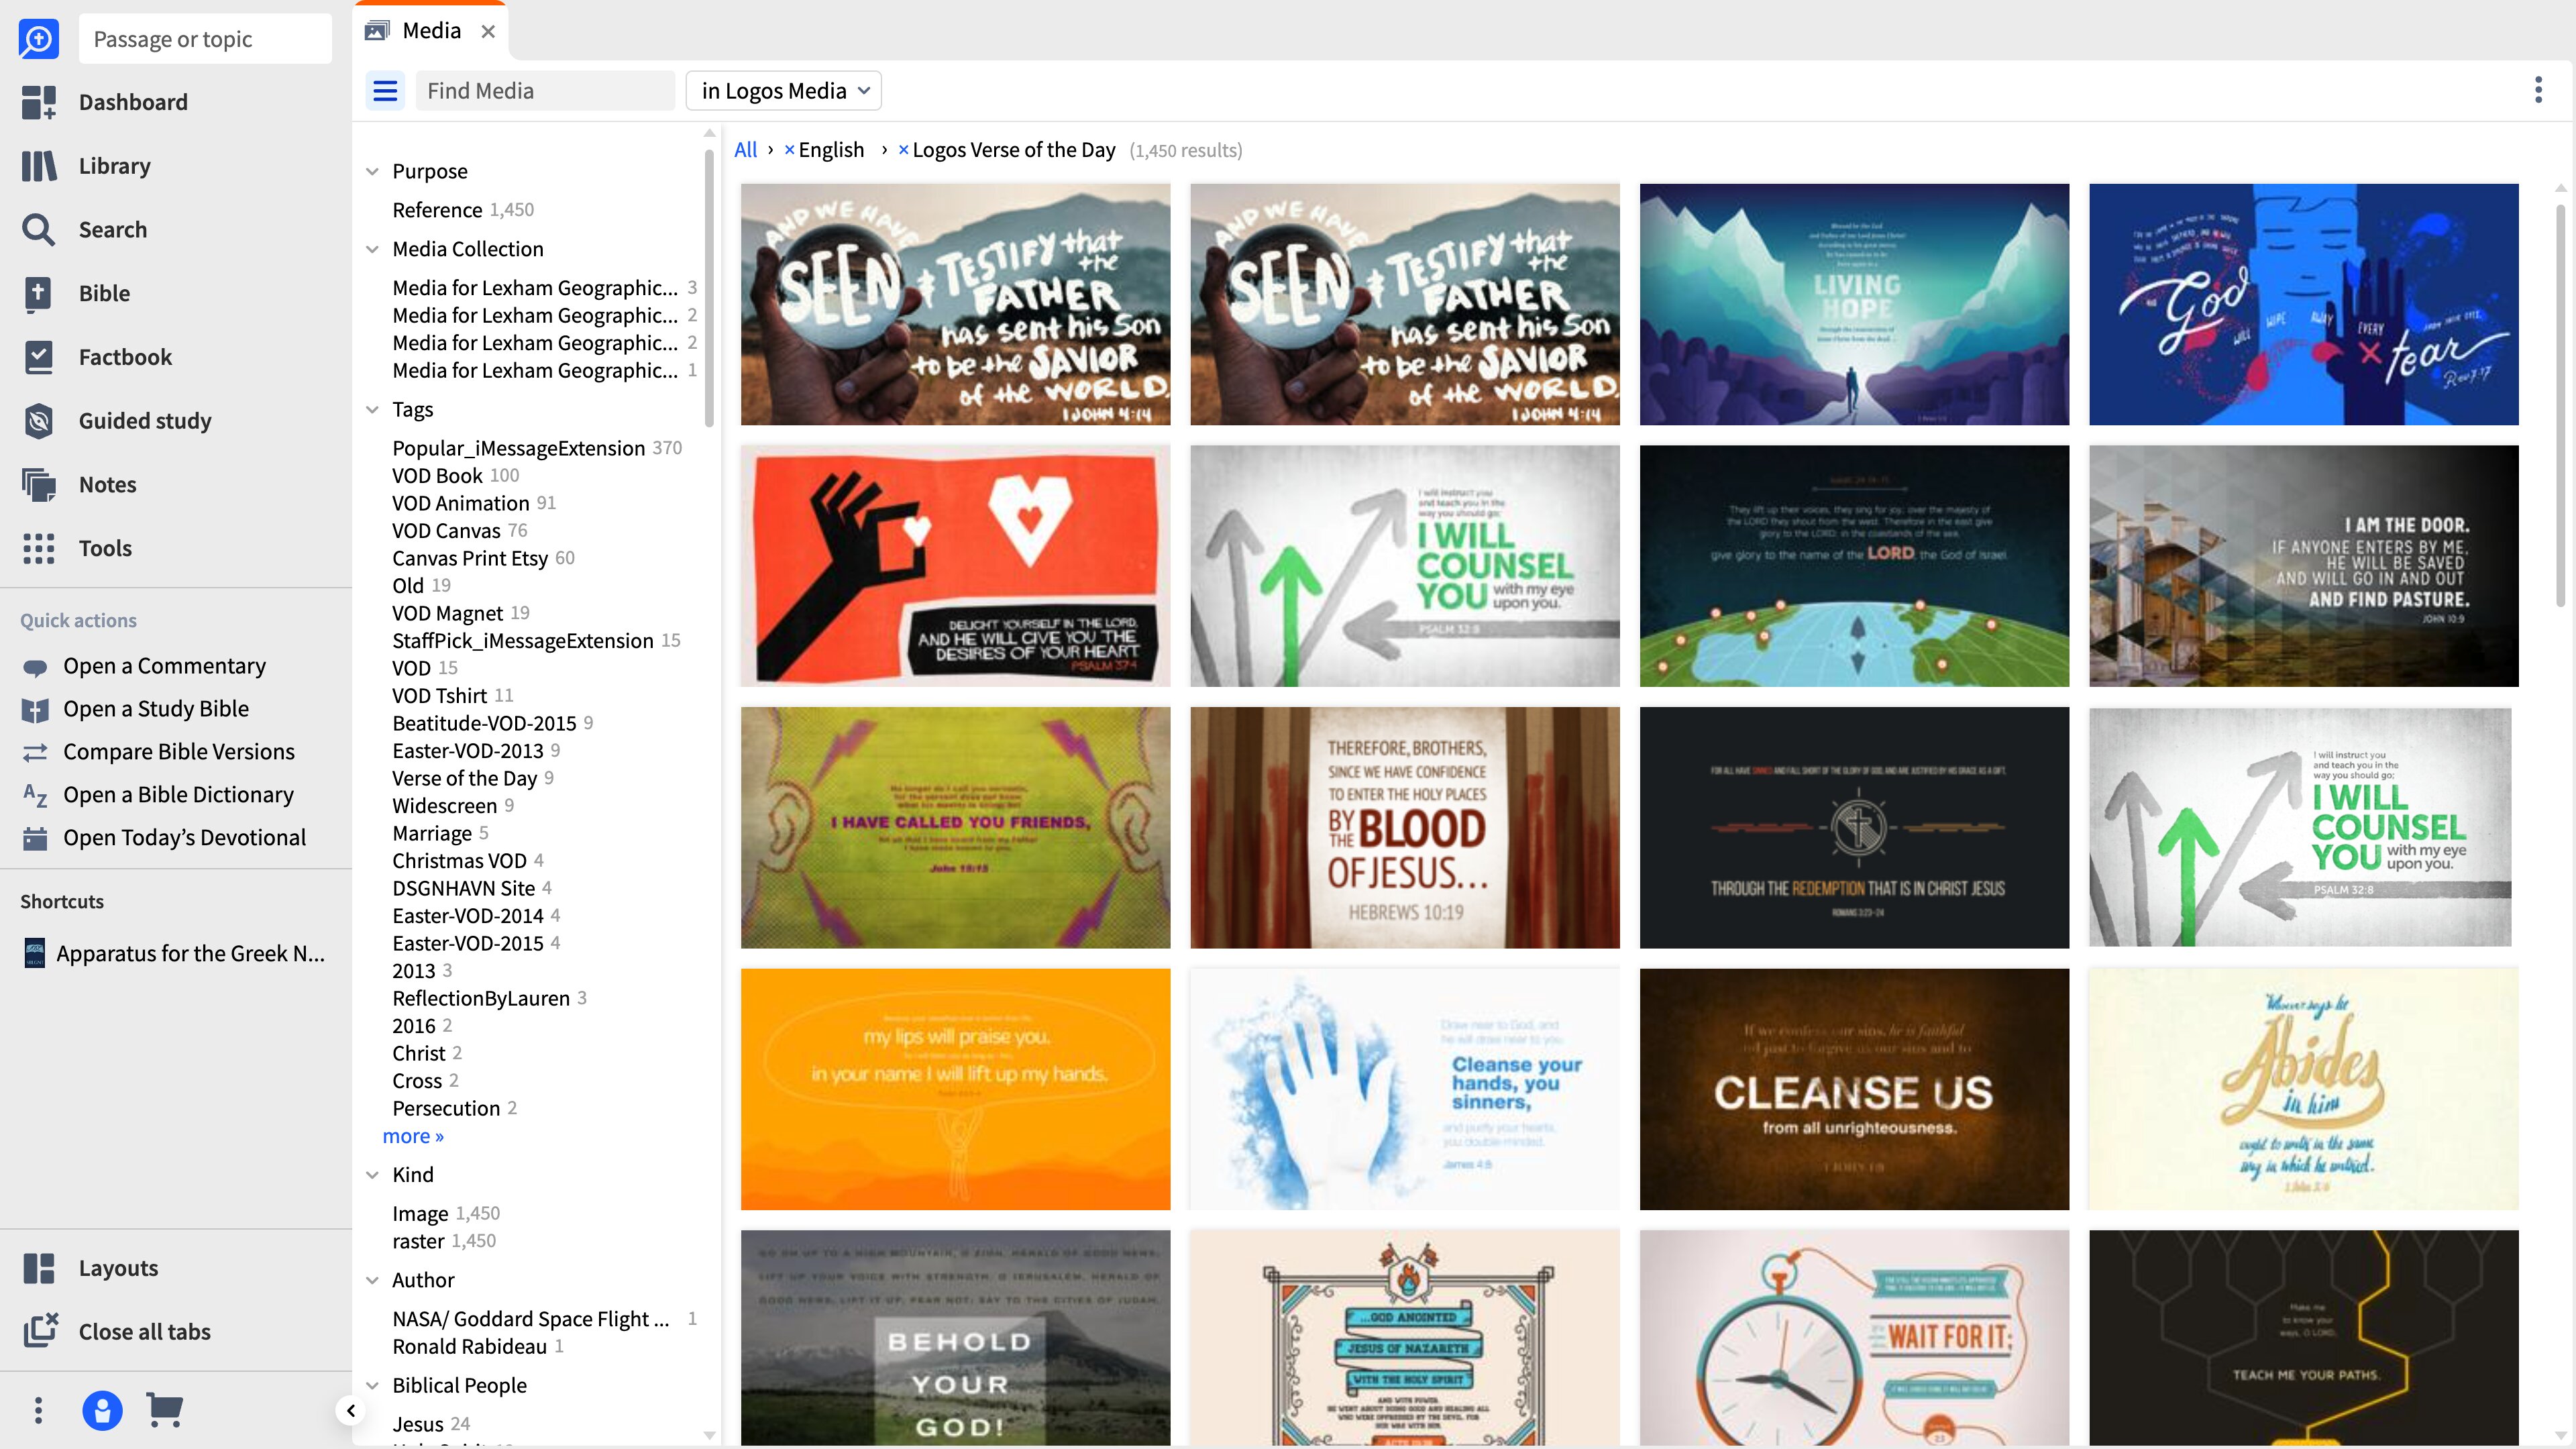Open the 'in Logos Media' dropdown

pos(784,91)
